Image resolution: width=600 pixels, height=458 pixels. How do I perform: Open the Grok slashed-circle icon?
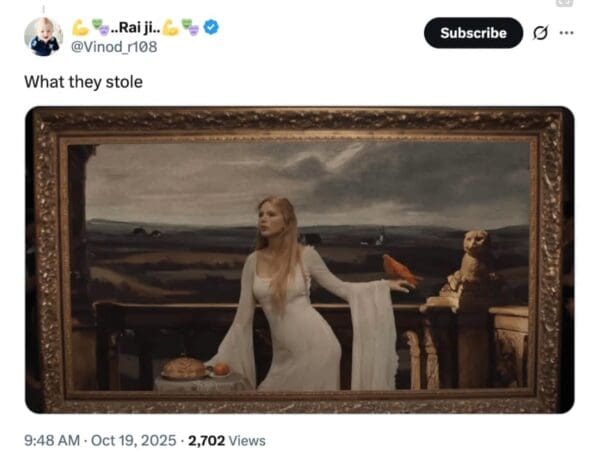pyautogui.click(x=541, y=33)
